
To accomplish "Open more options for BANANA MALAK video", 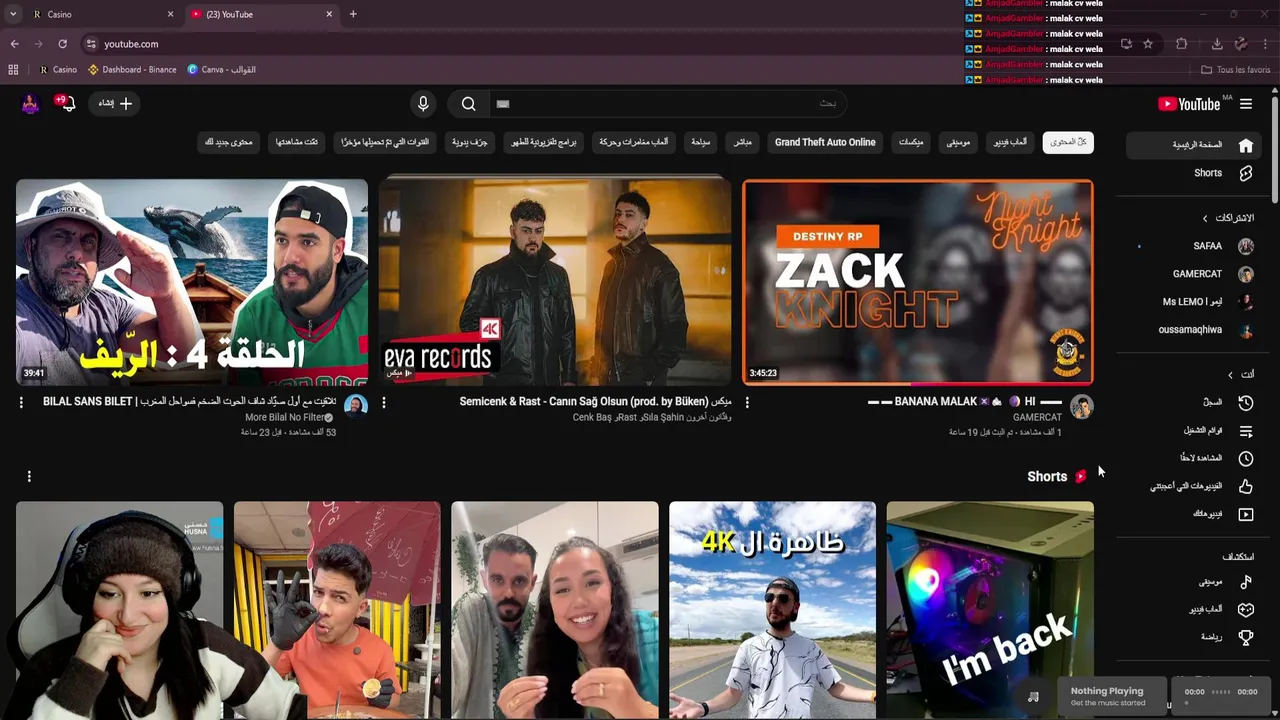I will pyautogui.click(x=747, y=402).
